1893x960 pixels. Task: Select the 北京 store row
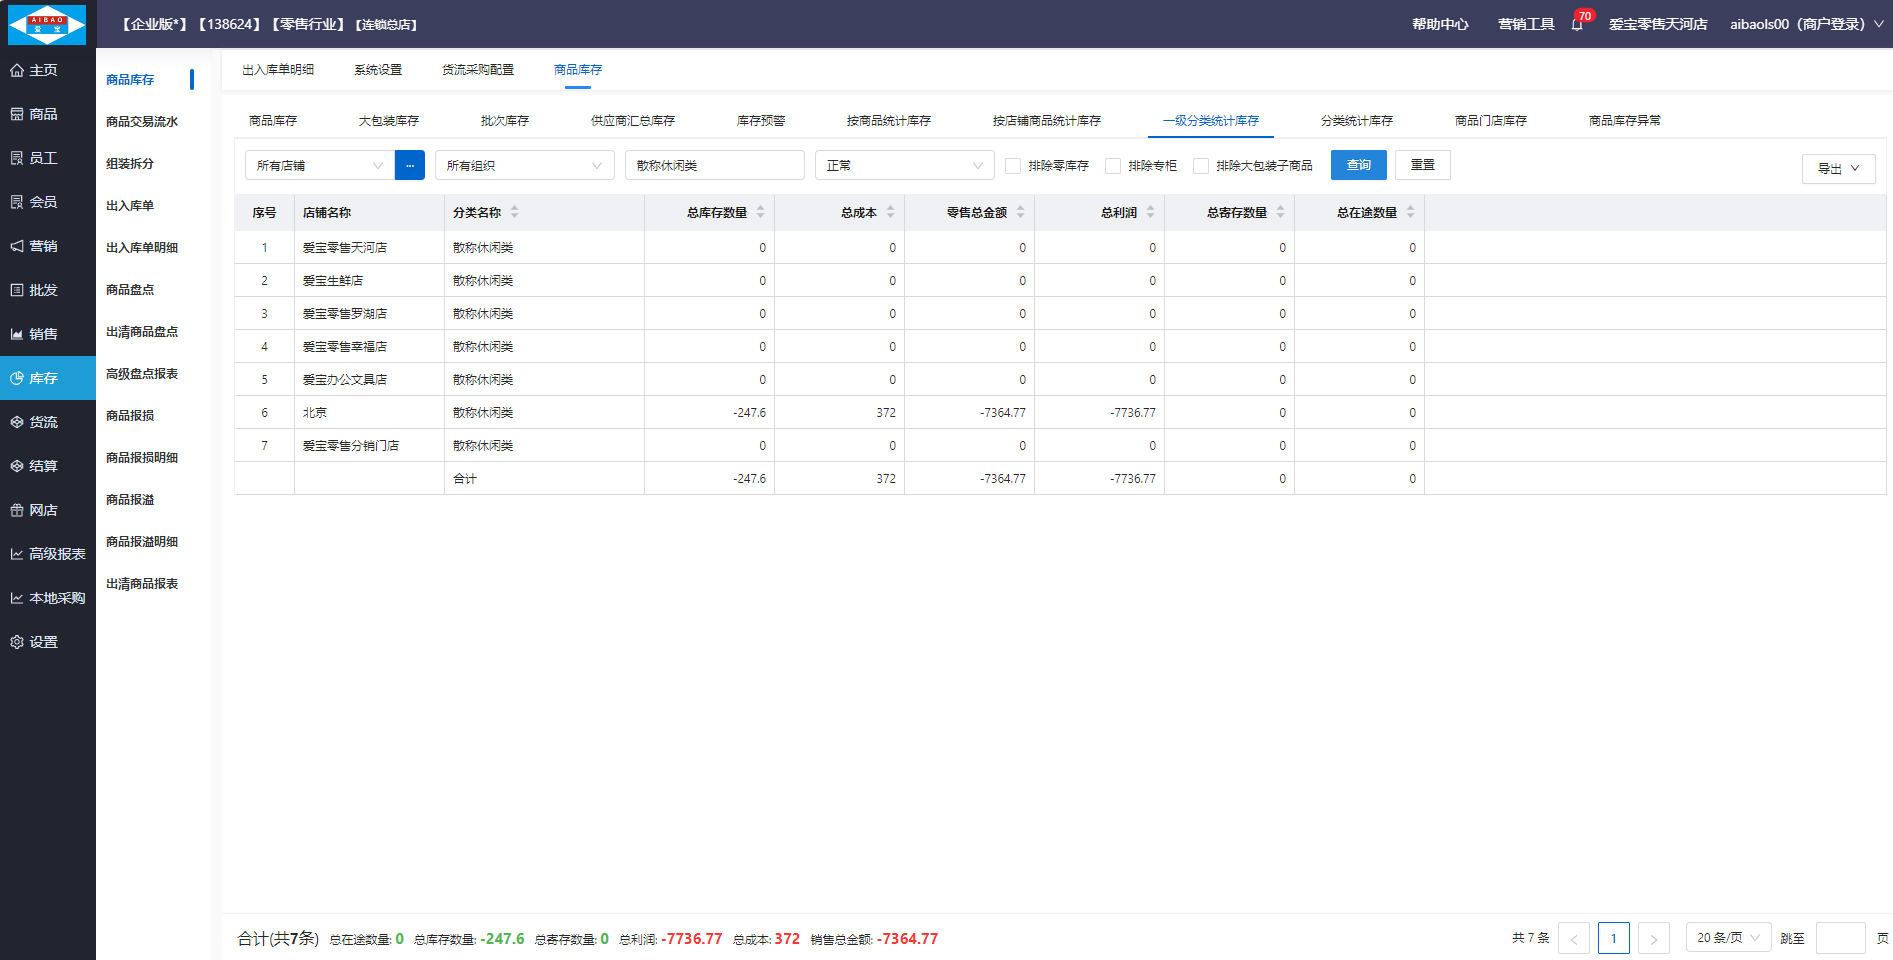(x=1060, y=412)
